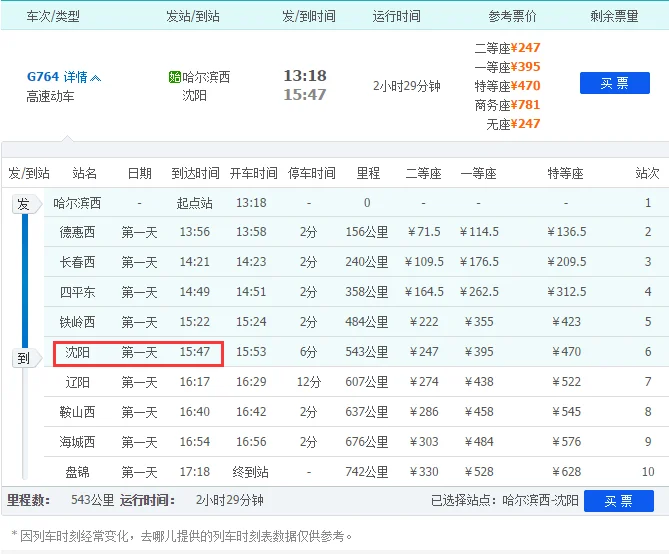Click the 637公里 distance for 鞍山西
669x554 pixels.
coord(367,412)
